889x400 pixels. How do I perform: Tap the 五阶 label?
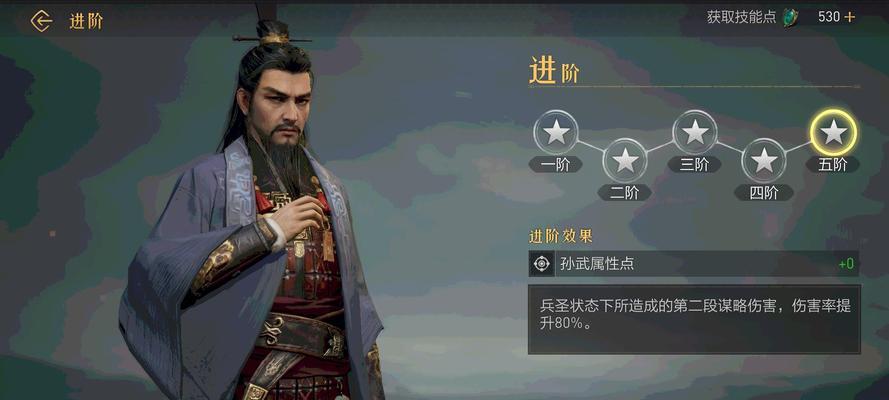point(833,164)
